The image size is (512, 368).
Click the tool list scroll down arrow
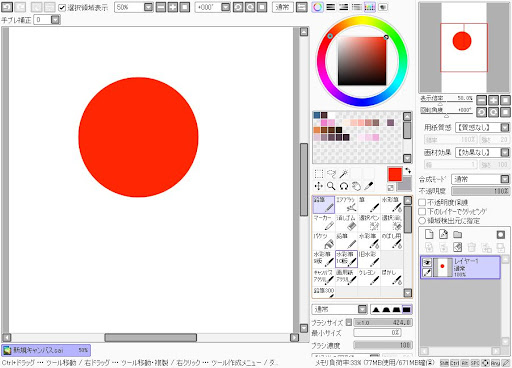coord(408,293)
